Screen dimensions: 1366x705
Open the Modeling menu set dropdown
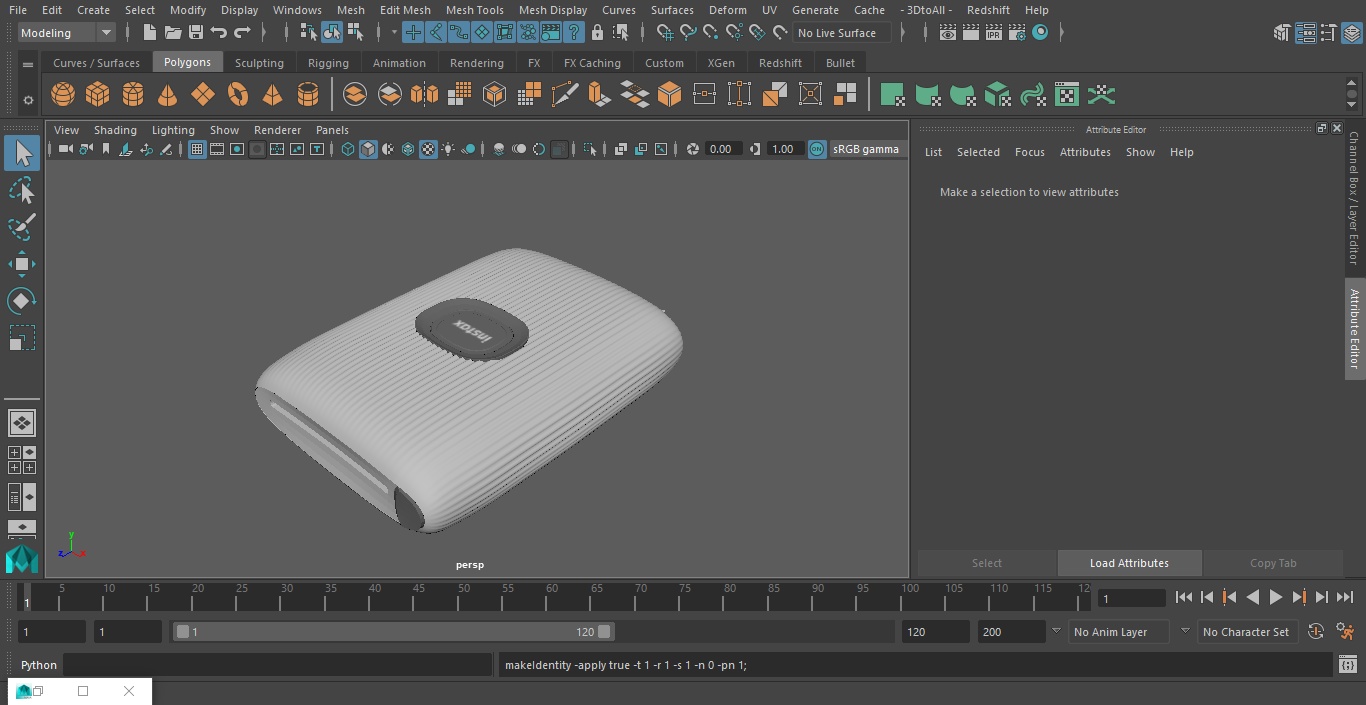point(67,33)
